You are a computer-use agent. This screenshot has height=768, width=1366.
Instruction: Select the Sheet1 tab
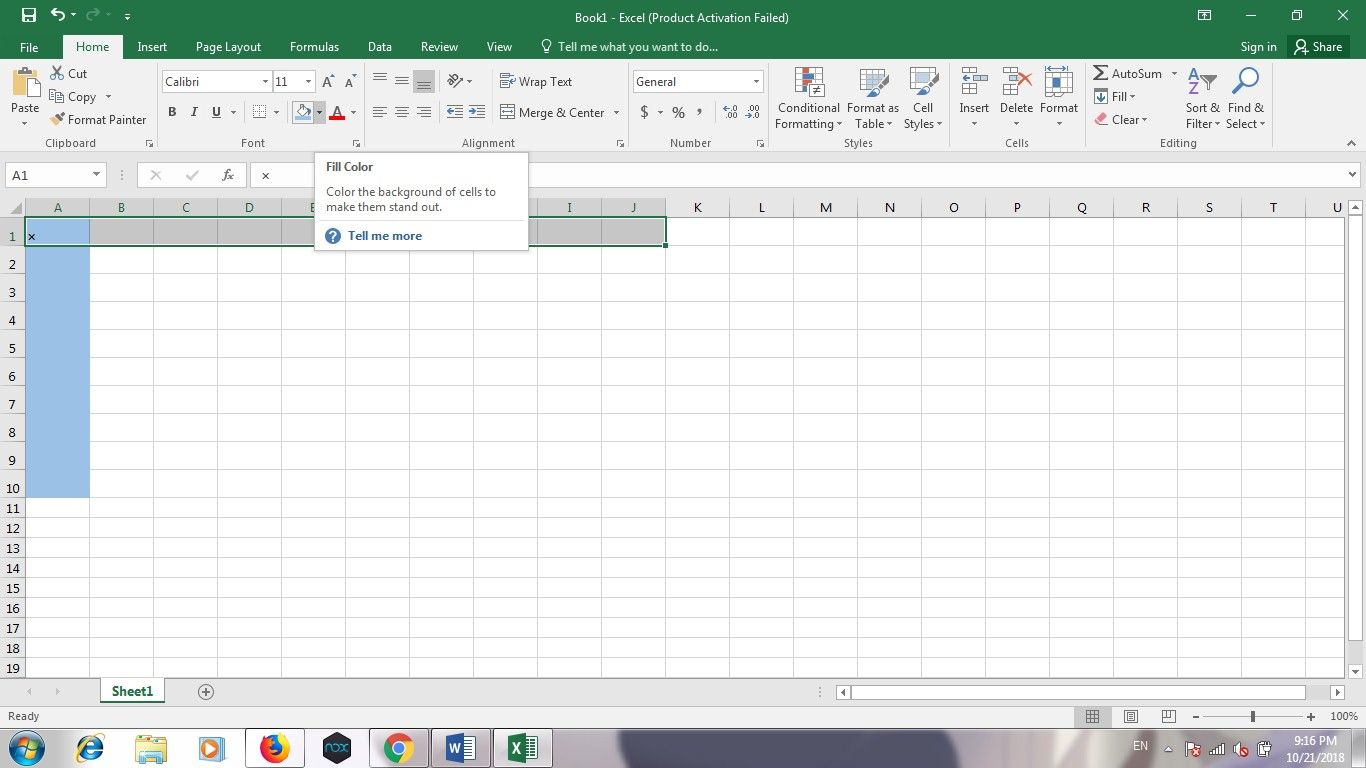[132, 692]
